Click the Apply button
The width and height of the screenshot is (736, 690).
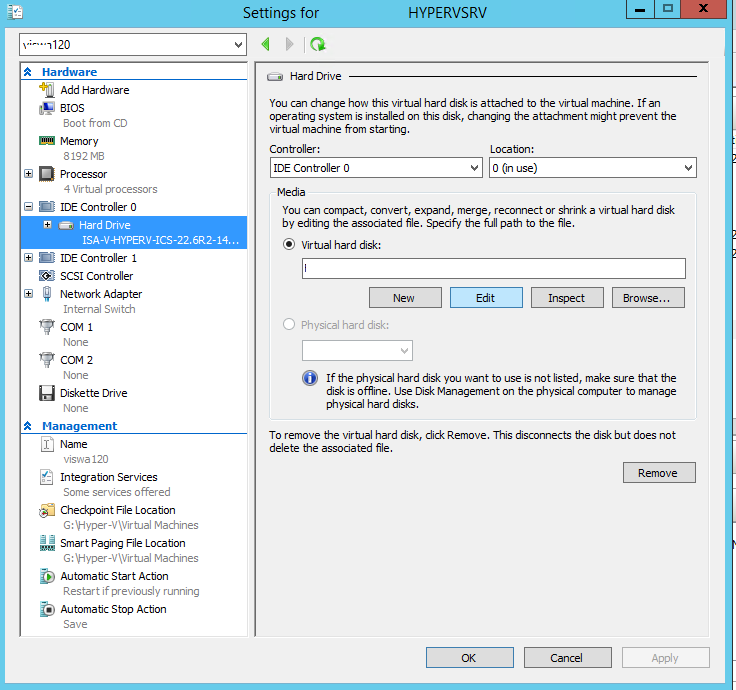666,658
